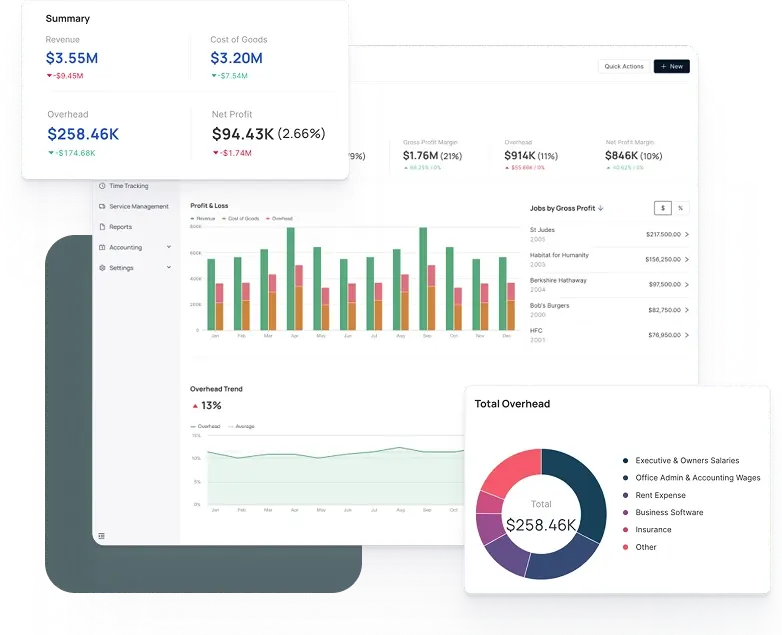Click Rent Expense legend color dot
The height and width of the screenshot is (635, 782).
click(625, 495)
